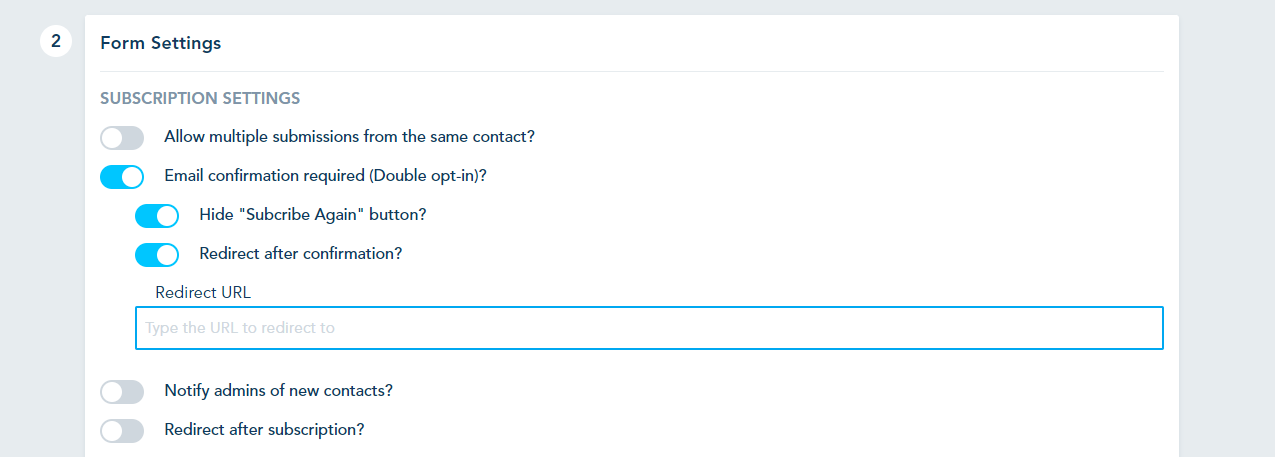Disable the Hide "Subcribe Again" button switch
Screen dimensions: 1275x457
pos(157,216)
